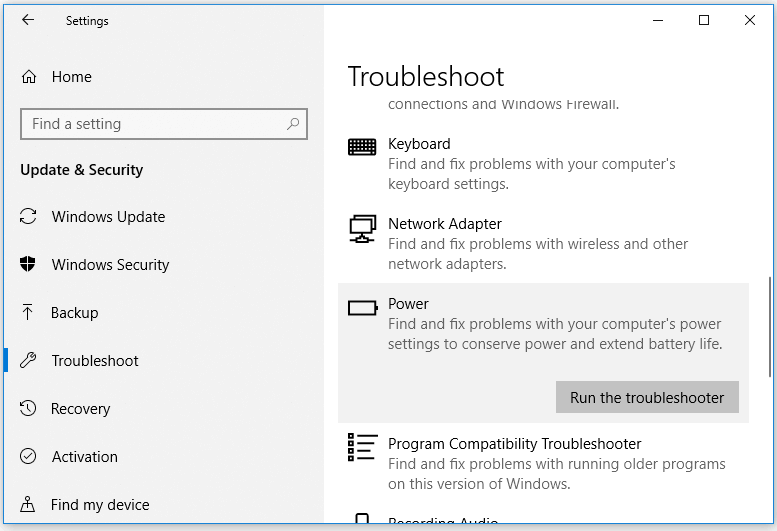The height and width of the screenshot is (531, 777).
Task: Click the Power battery icon
Action: (x=362, y=308)
